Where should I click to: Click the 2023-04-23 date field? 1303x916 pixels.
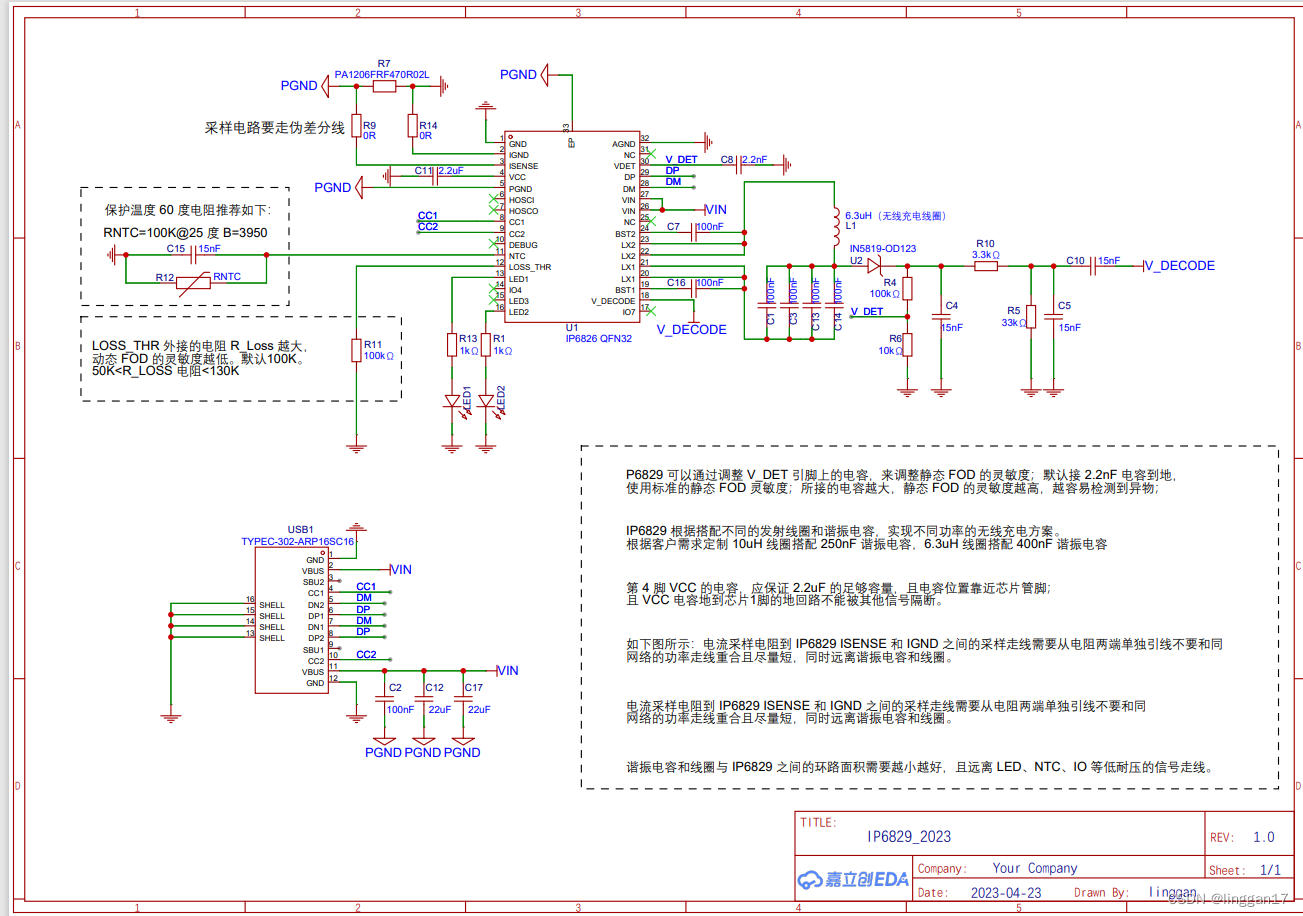tap(1006, 892)
